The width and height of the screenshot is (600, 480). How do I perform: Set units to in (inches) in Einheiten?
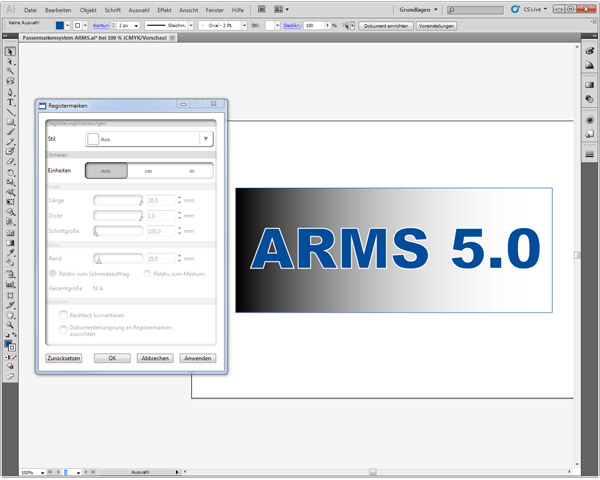coord(192,171)
